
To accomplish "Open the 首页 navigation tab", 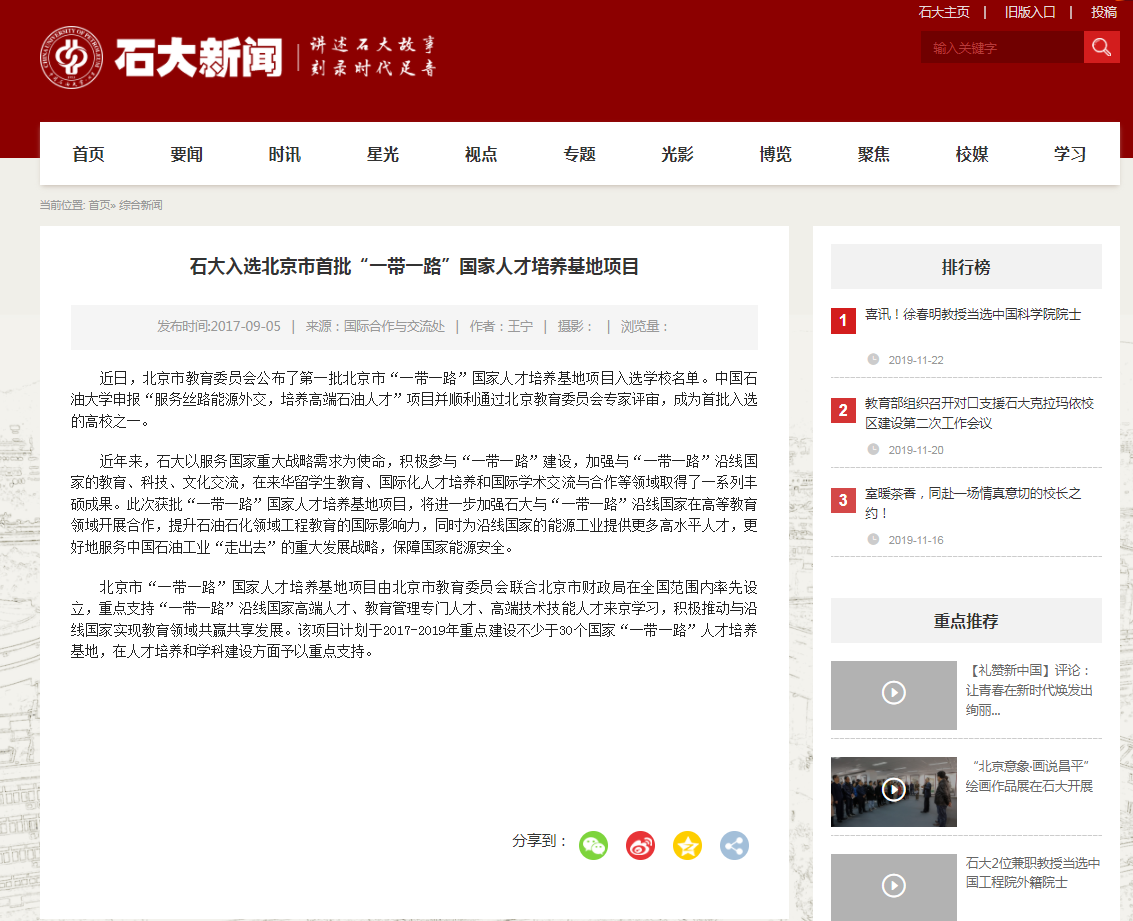I will coord(88,154).
